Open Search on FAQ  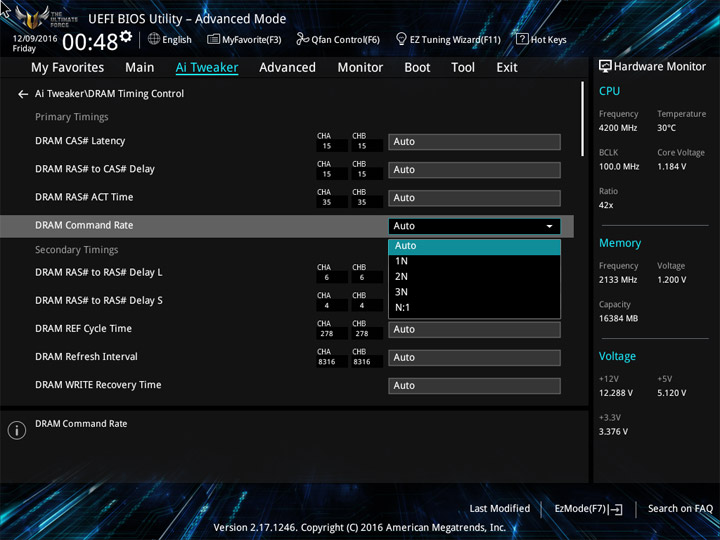pyautogui.click(x=680, y=508)
